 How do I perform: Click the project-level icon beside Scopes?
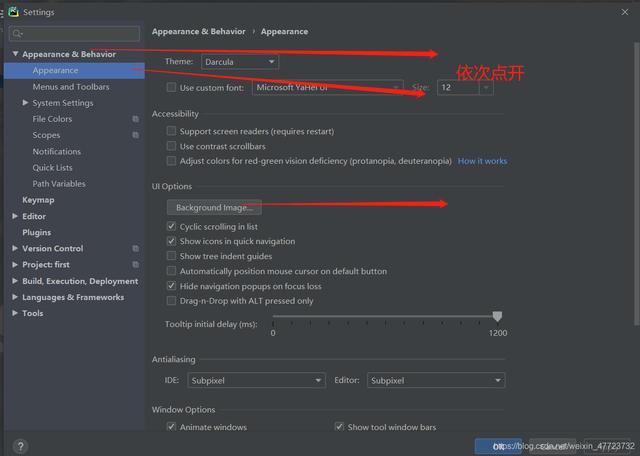pyautogui.click(x=135, y=135)
